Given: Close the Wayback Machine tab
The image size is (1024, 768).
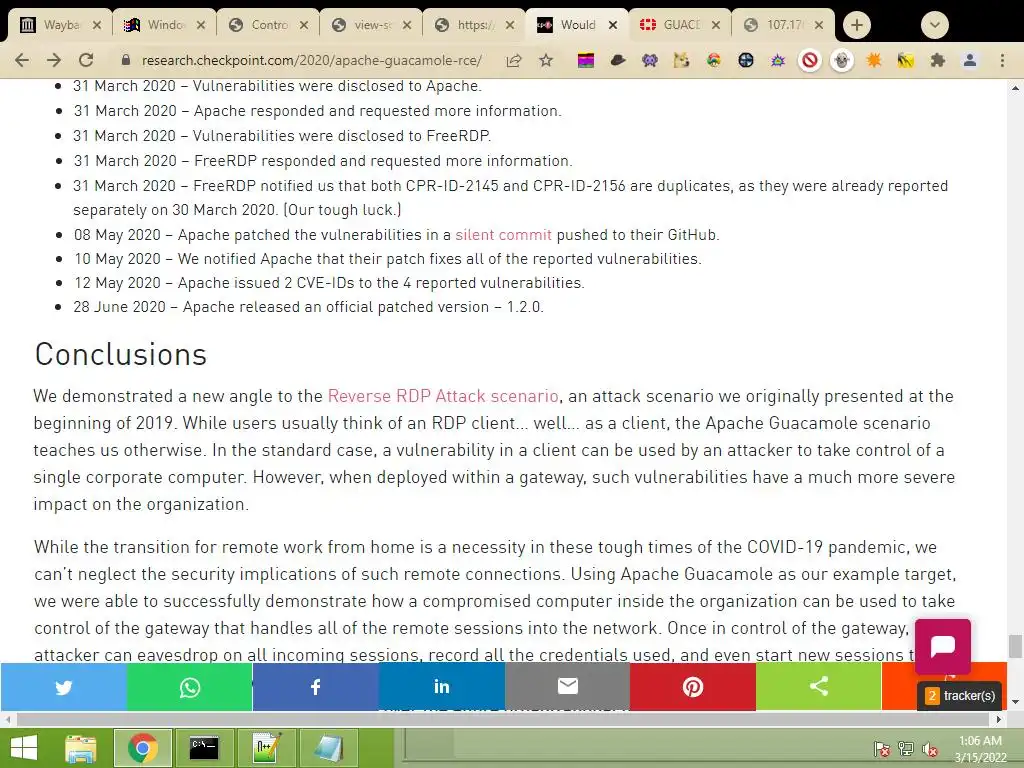Looking at the screenshot, I should click(x=97, y=25).
